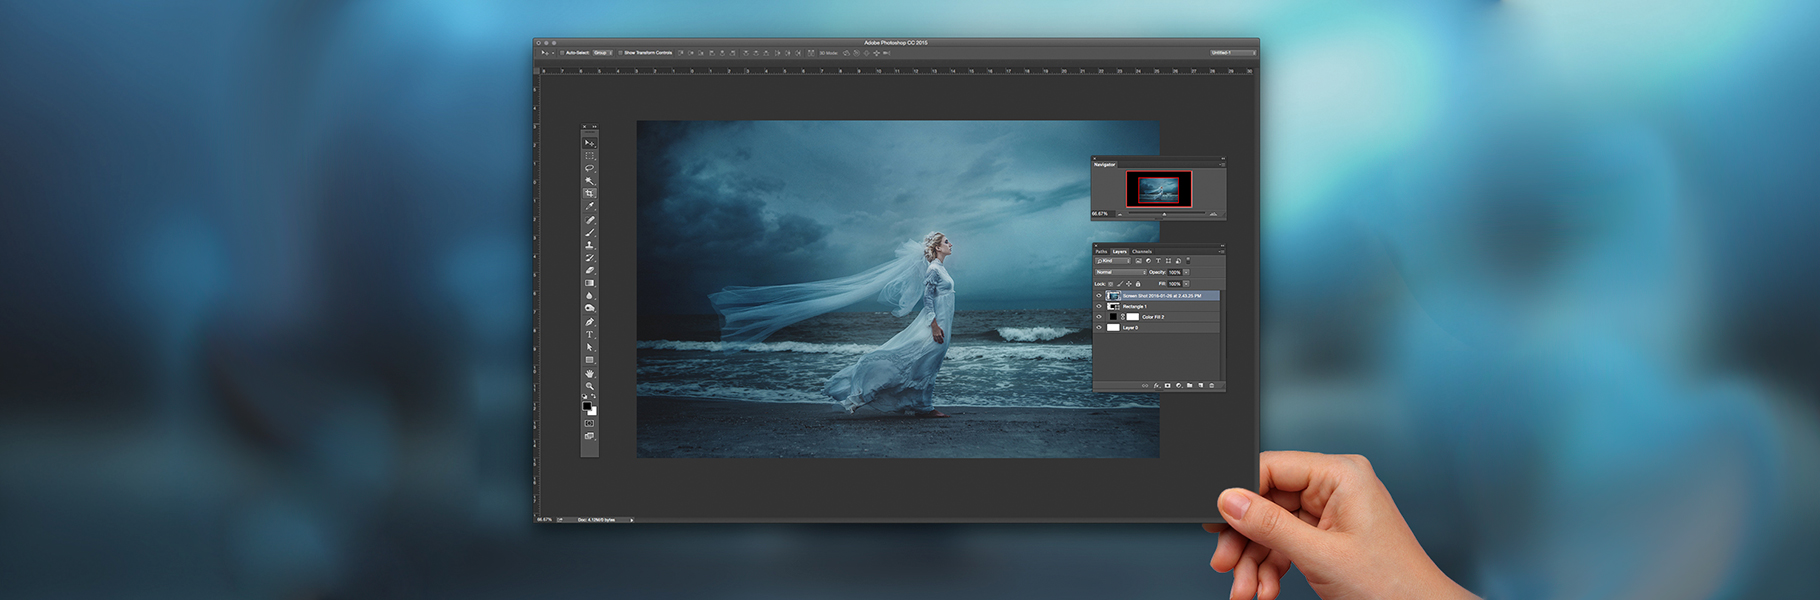Select Layer 0 in Layers panel
The width and height of the screenshot is (1820, 600).
click(x=1158, y=328)
